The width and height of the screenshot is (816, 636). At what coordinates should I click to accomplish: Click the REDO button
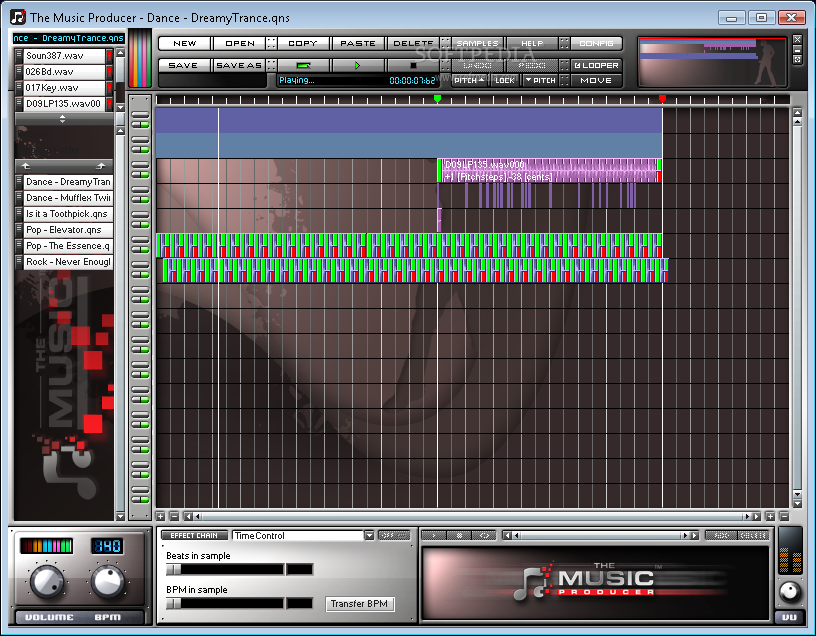[532, 66]
